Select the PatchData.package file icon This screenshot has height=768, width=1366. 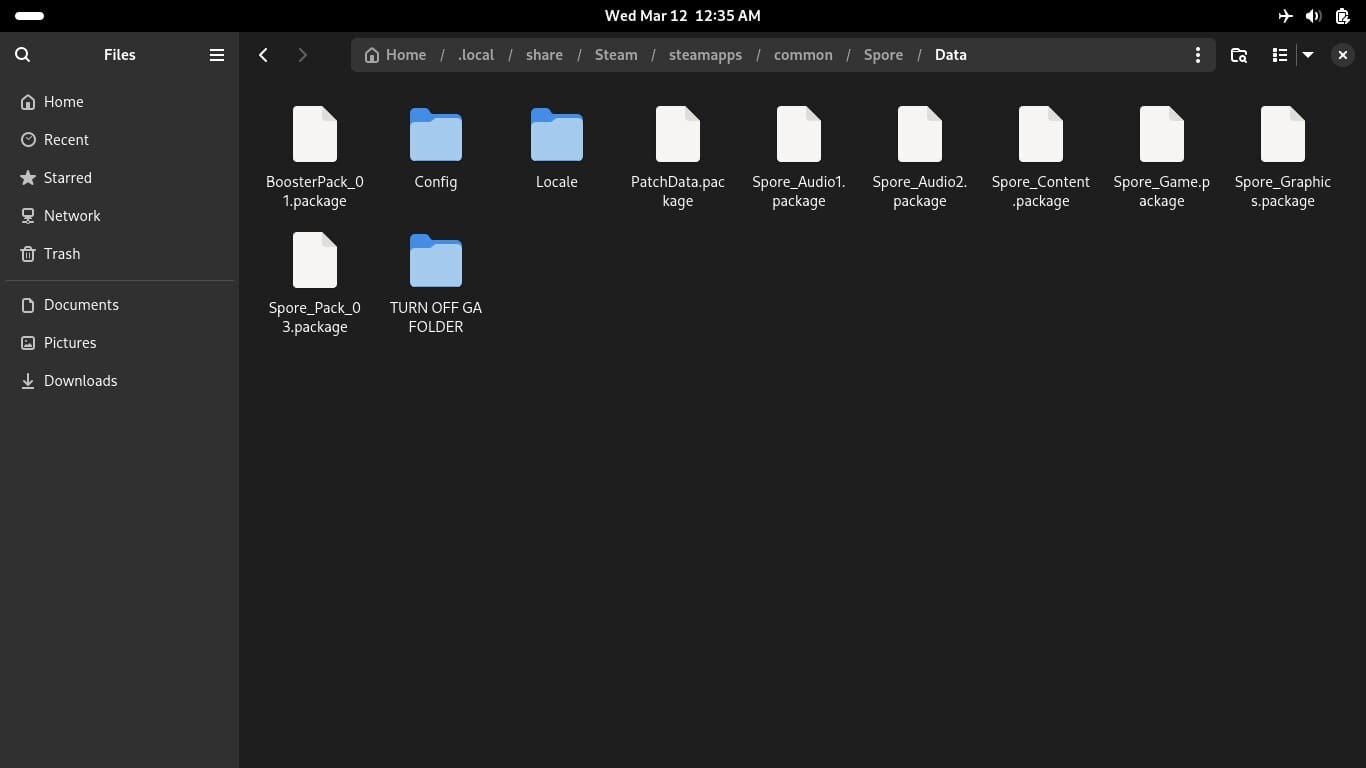click(x=678, y=134)
